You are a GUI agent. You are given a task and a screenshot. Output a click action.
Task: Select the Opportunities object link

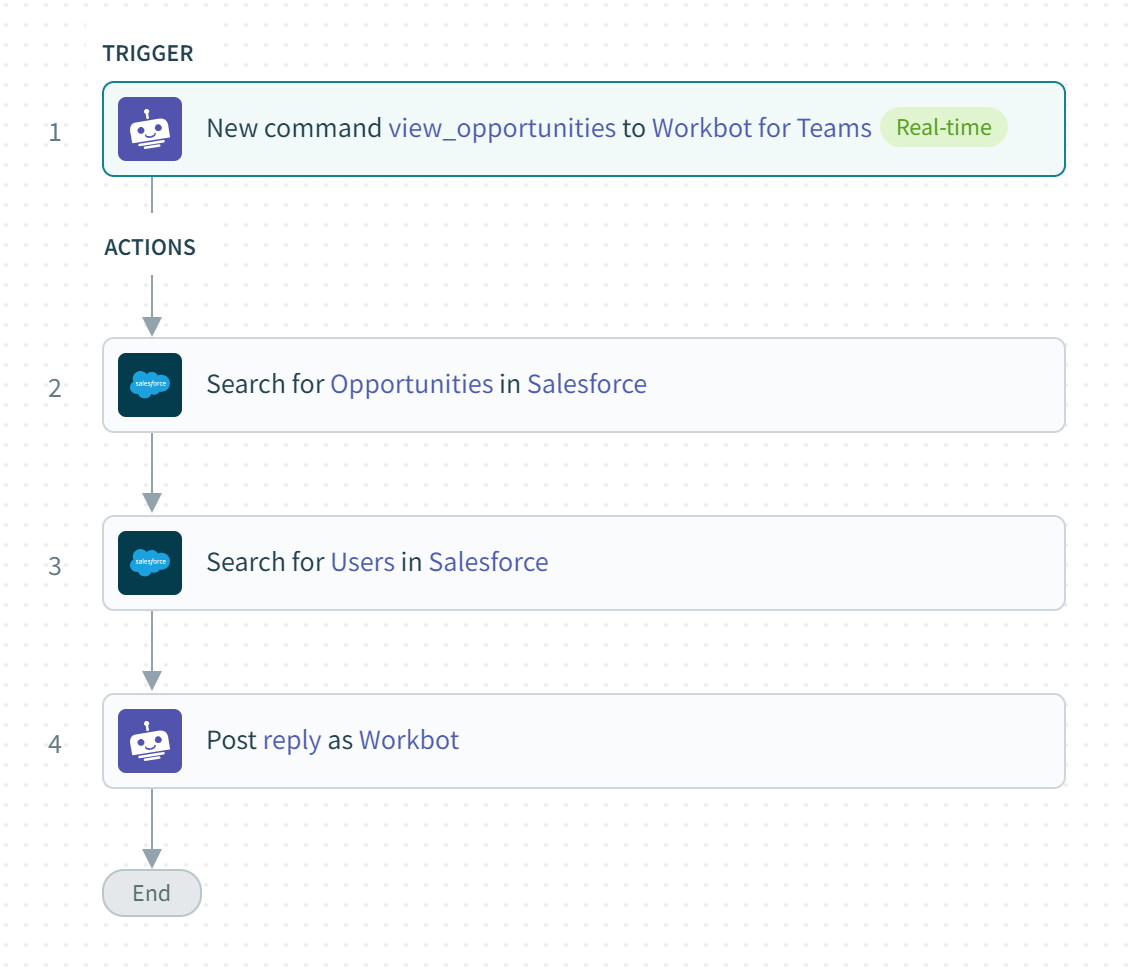[411, 384]
